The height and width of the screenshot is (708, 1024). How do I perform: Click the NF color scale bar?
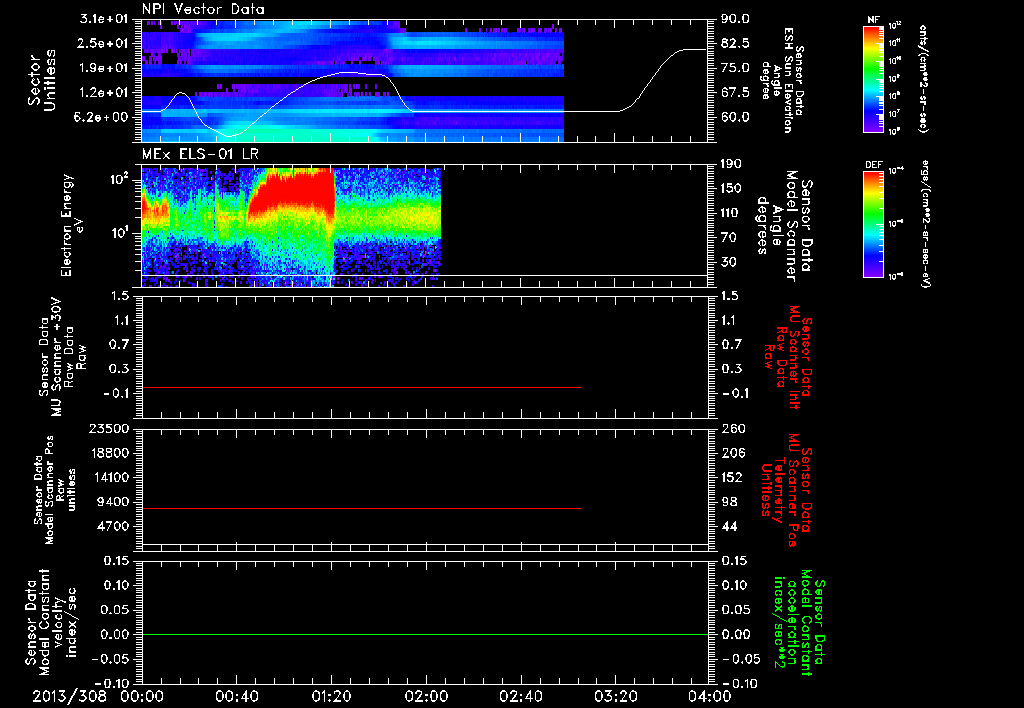(x=874, y=79)
